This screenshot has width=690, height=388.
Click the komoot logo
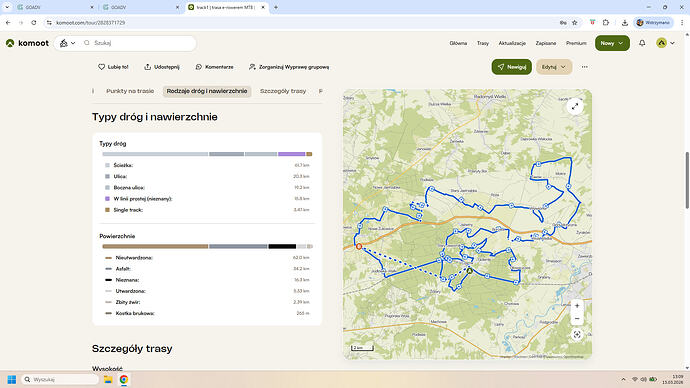click(27, 43)
